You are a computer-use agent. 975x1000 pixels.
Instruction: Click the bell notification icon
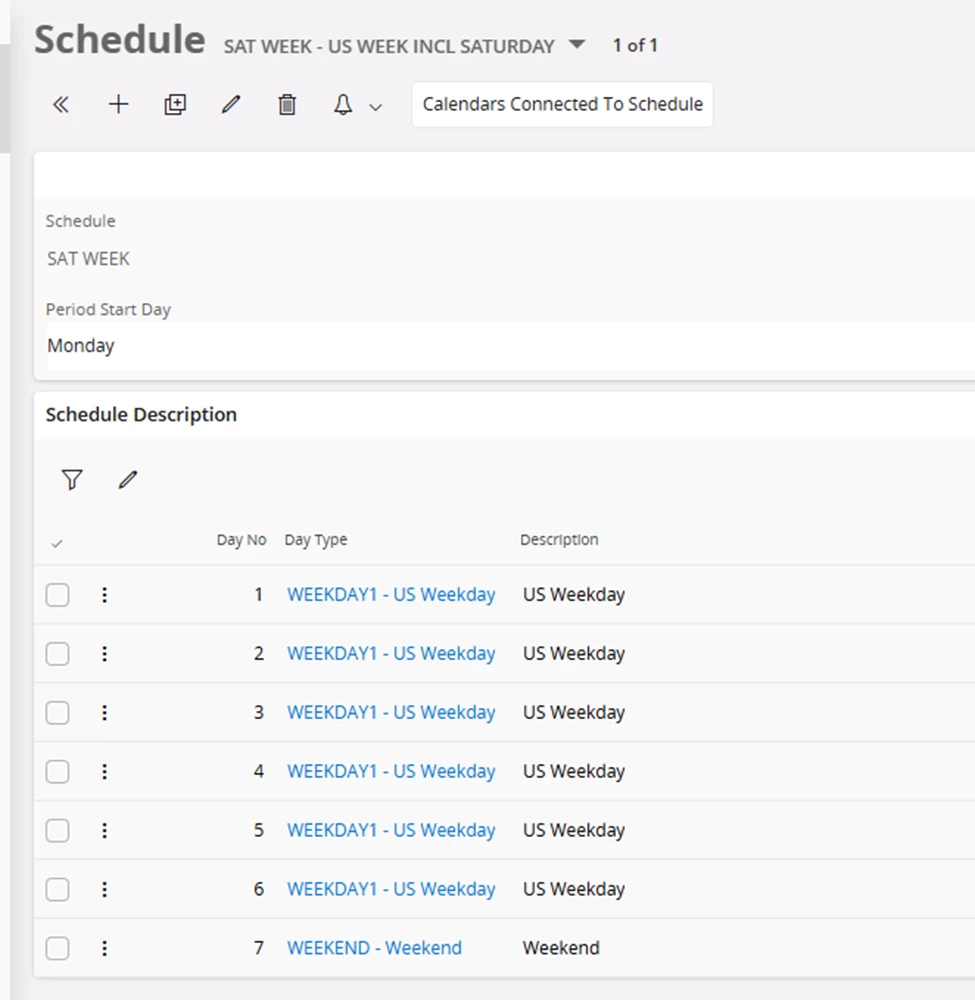[343, 105]
